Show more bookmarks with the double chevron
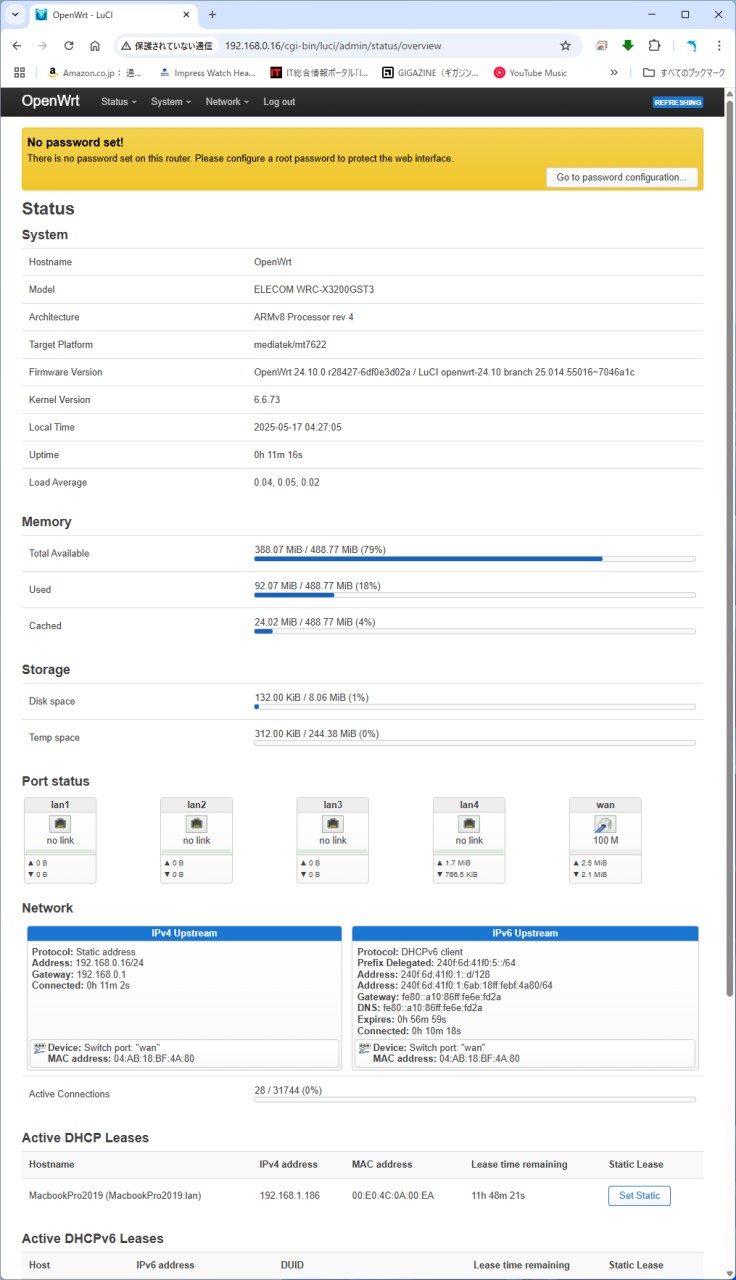736x1280 pixels. [x=613, y=73]
